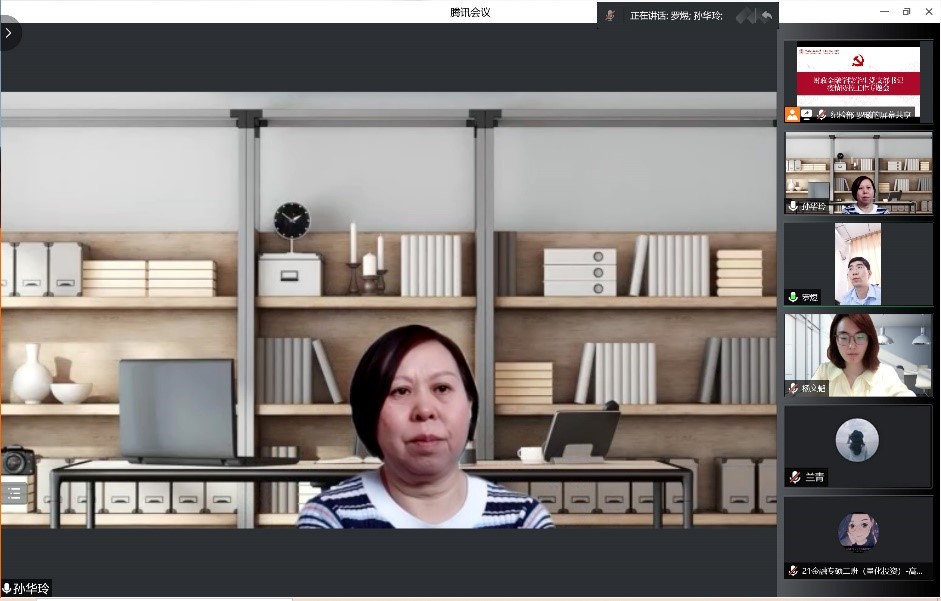Click the double-diamond icon in speaking bar
This screenshot has height=601, width=941.
(x=745, y=16)
